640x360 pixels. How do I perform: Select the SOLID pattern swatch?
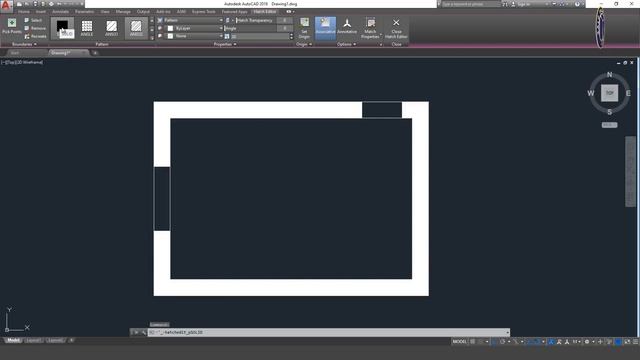62,28
